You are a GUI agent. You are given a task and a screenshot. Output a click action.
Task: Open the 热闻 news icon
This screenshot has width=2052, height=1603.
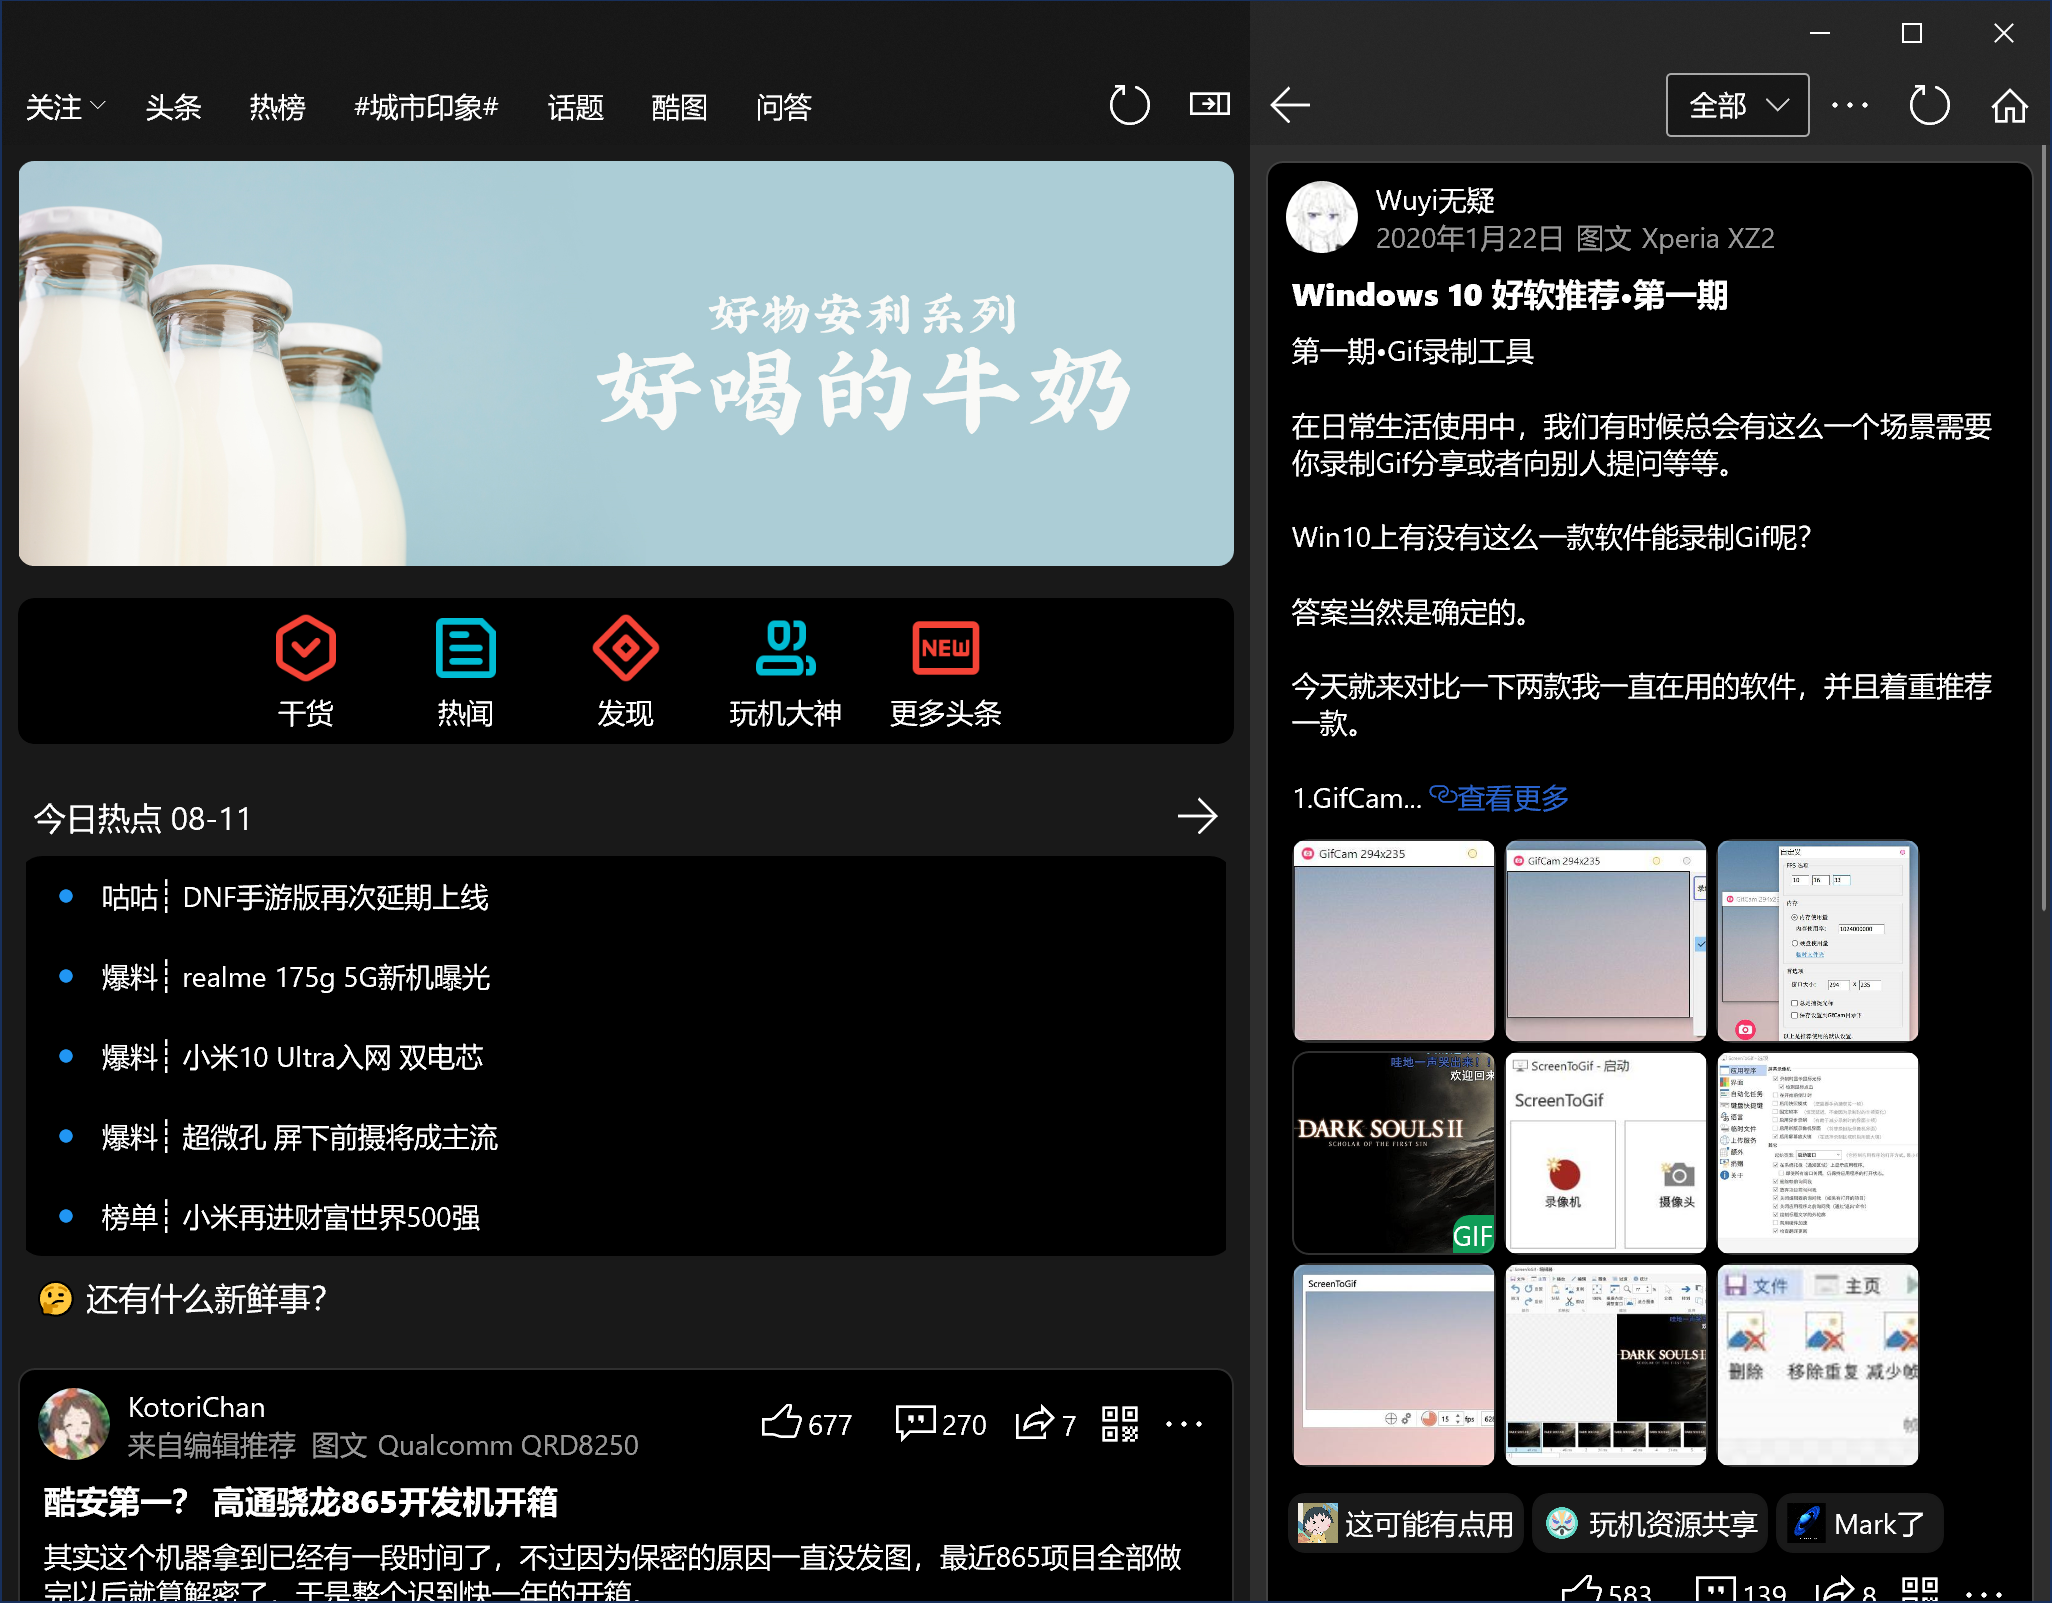(x=465, y=648)
